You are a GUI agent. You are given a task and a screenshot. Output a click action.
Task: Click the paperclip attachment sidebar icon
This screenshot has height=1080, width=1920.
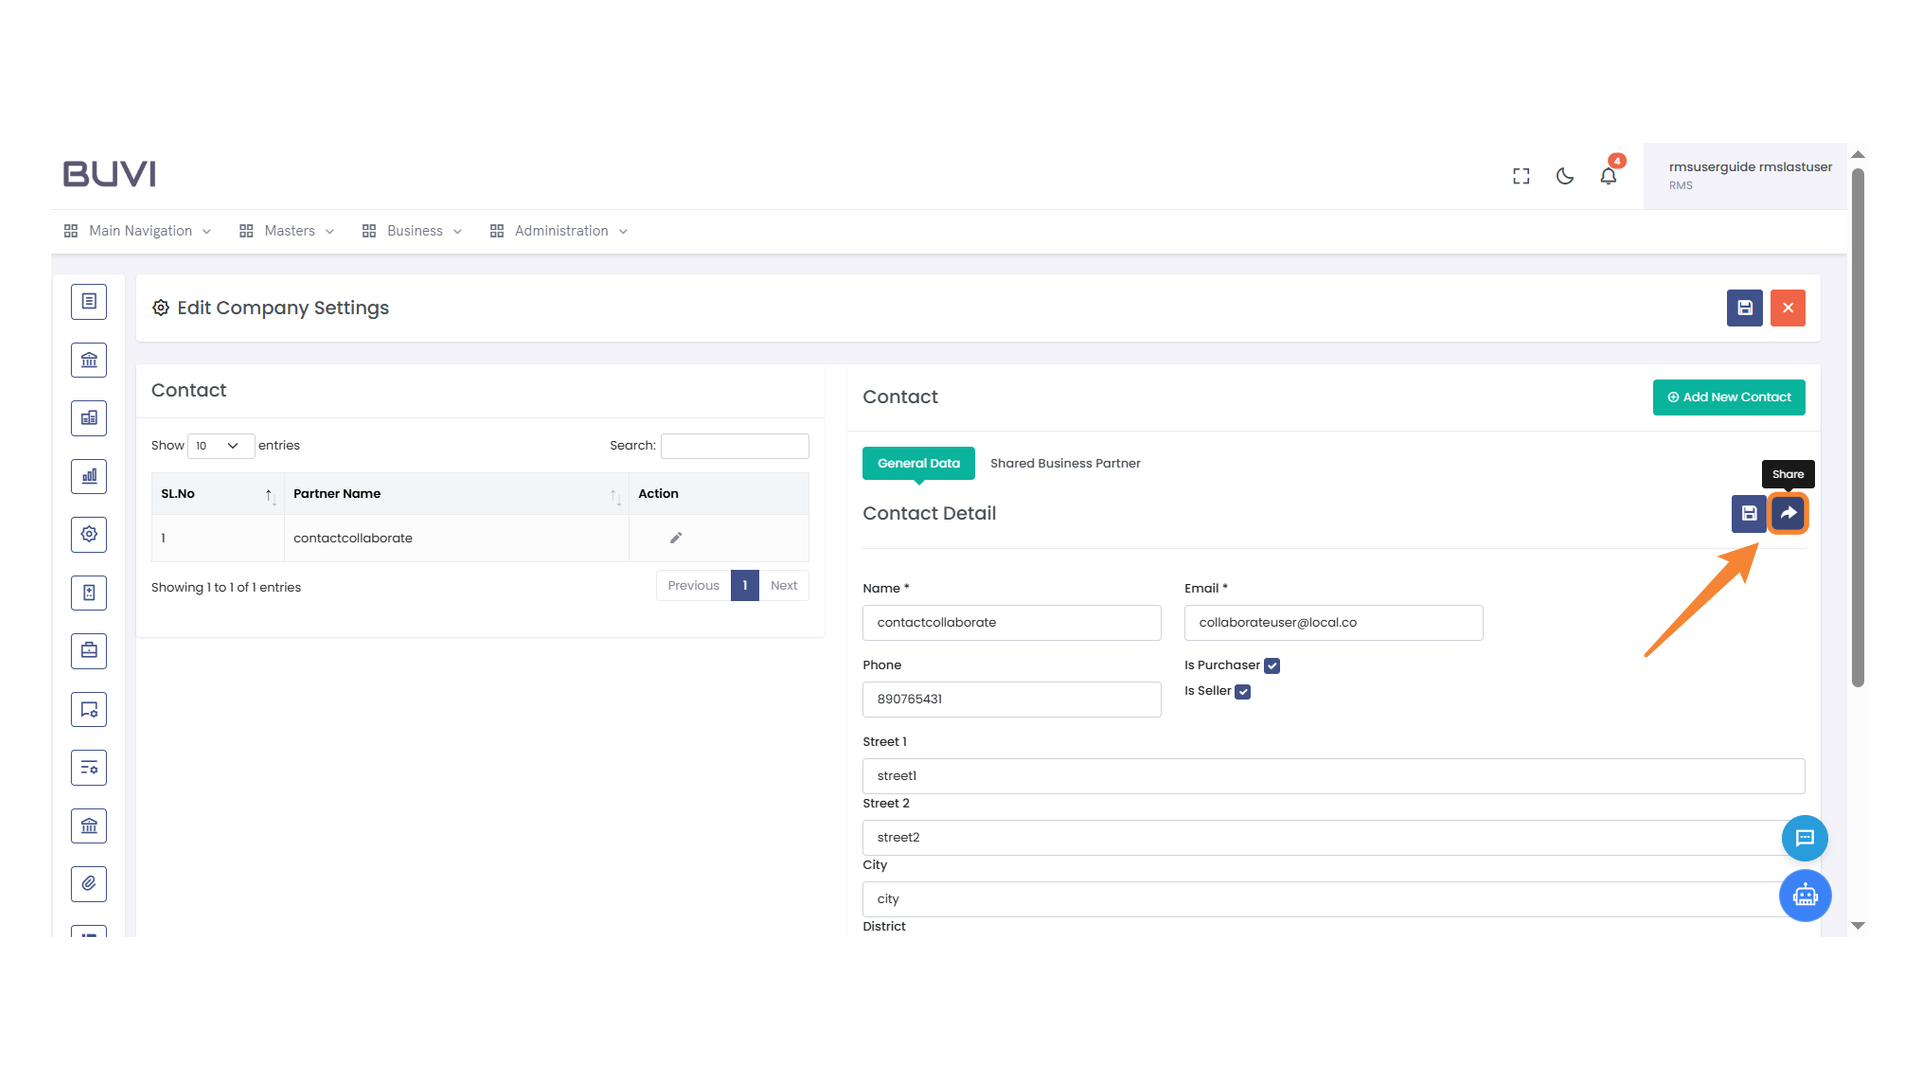(89, 883)
